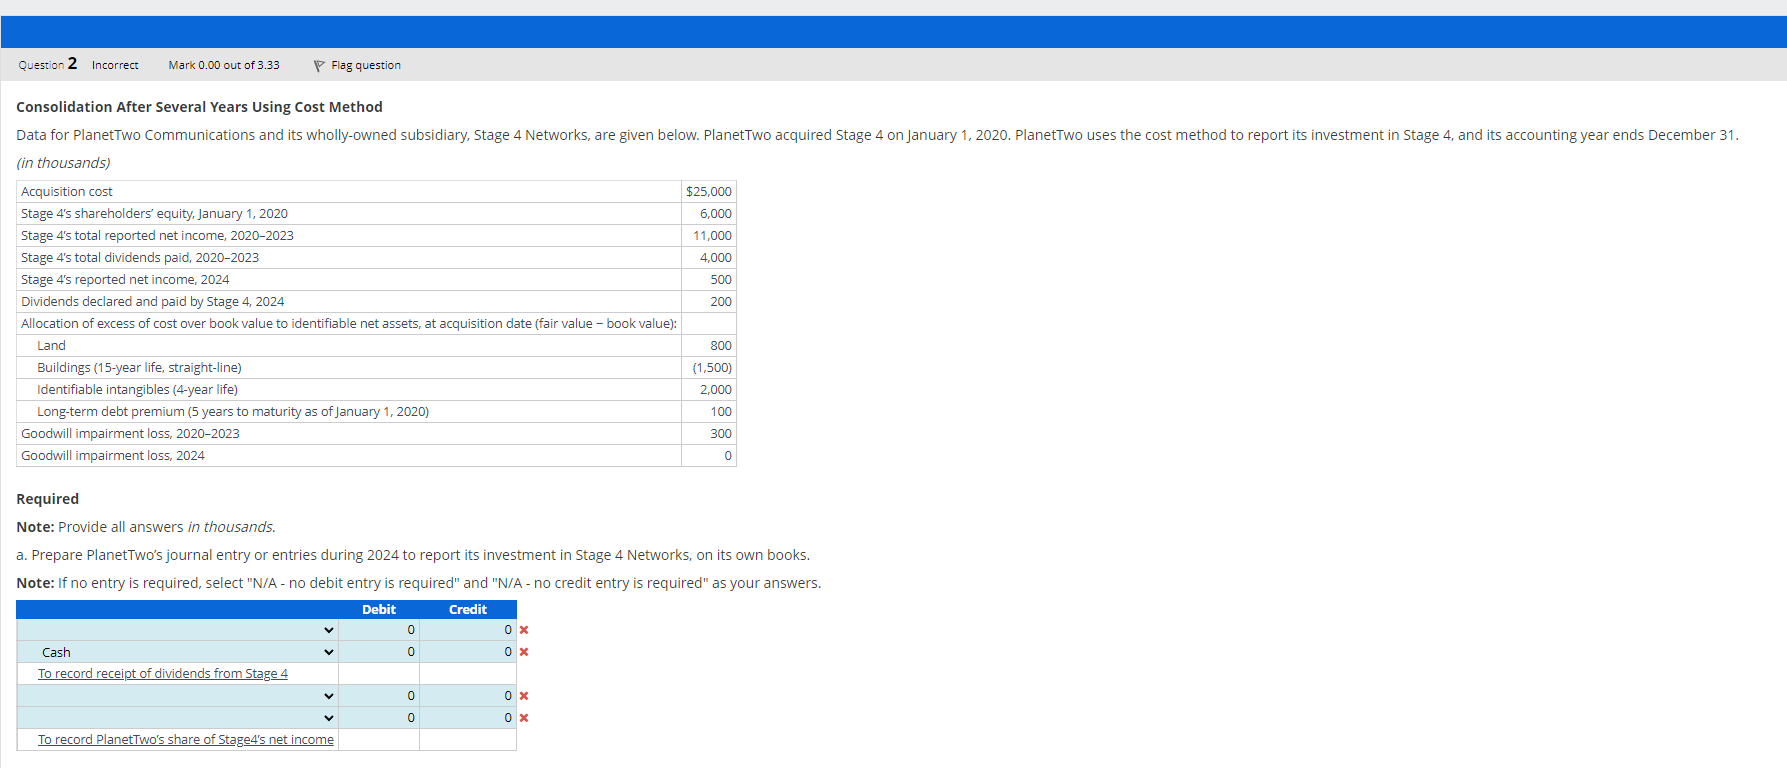This screenshot has width=1787, height=768.
Task: Click the '(in thousands)' note
Action: pos(63,163)
